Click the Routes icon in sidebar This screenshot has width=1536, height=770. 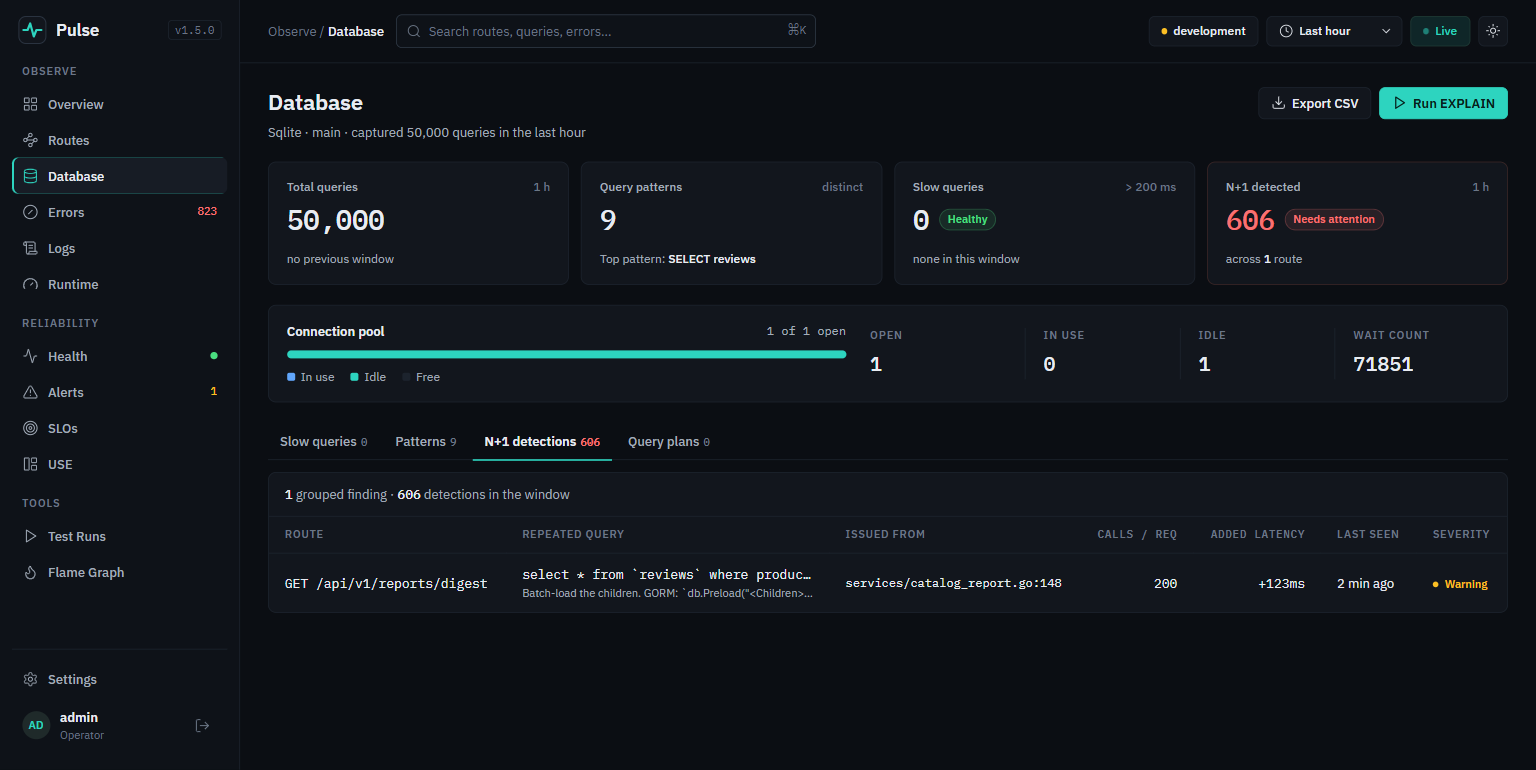[30, 140]
